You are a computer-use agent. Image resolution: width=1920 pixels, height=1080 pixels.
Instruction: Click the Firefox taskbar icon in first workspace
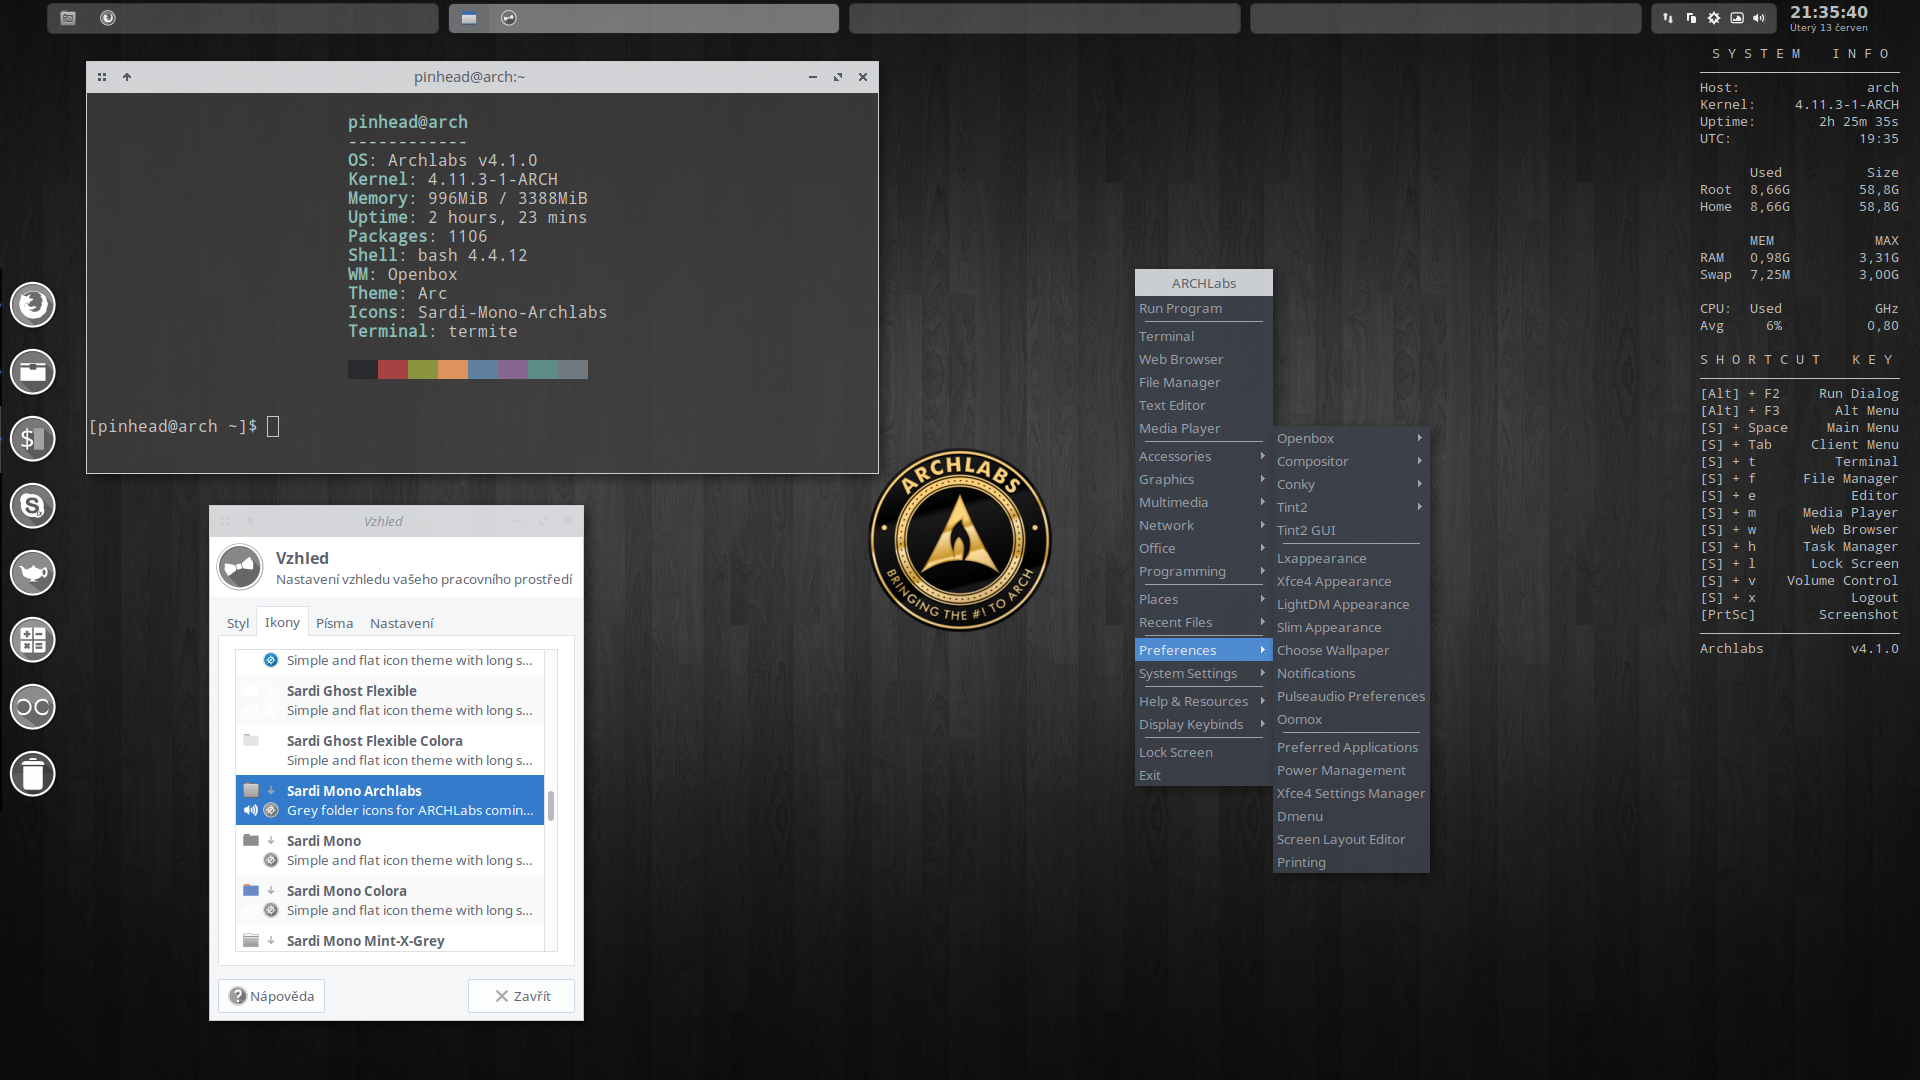(108, 18)
